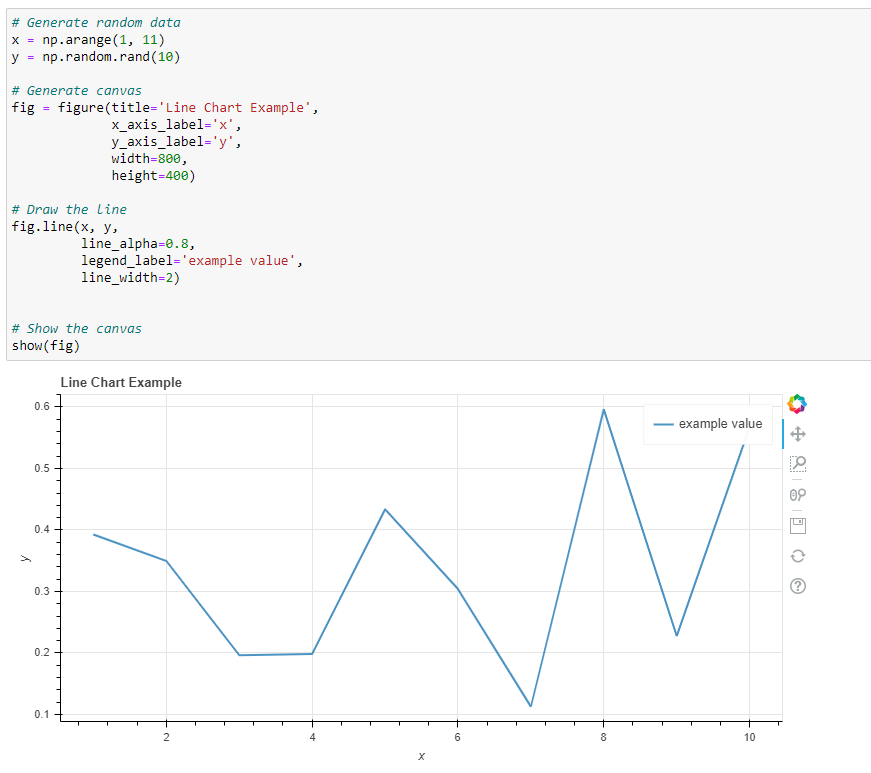
Task: Open the Bokeh help icon
Action: 797,587
